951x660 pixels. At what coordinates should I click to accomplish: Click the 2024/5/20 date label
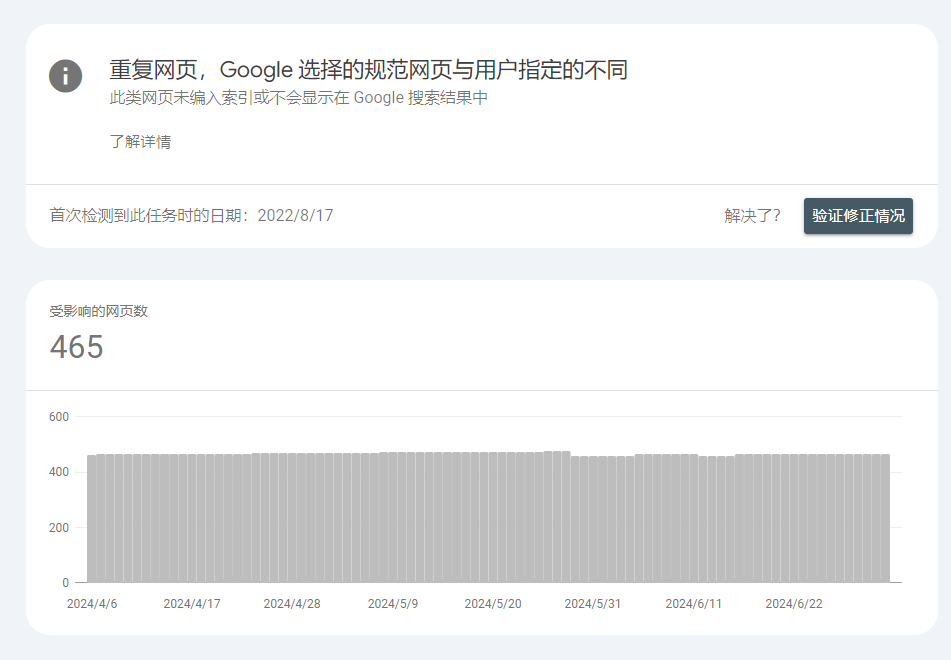[x=492, y=604]
